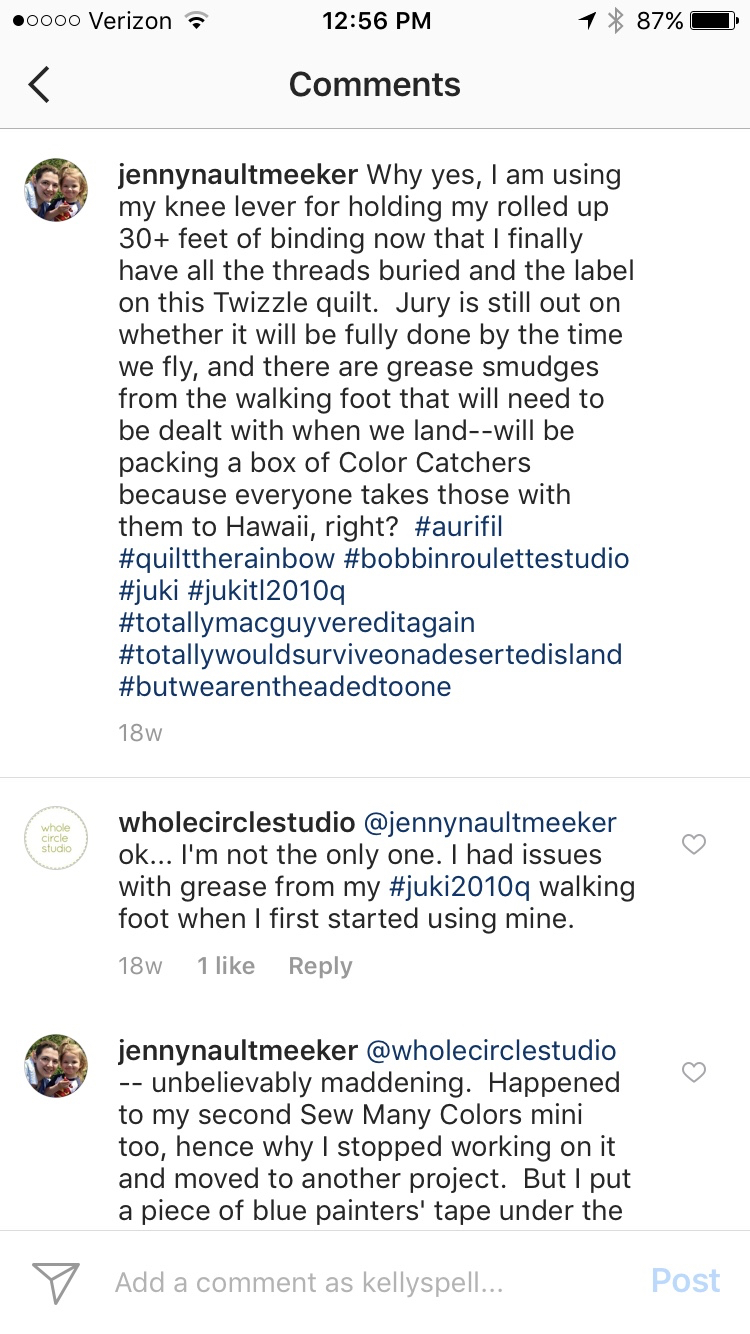
Task: Tap the paper plane send icon
Action: tap(55, 1281)
